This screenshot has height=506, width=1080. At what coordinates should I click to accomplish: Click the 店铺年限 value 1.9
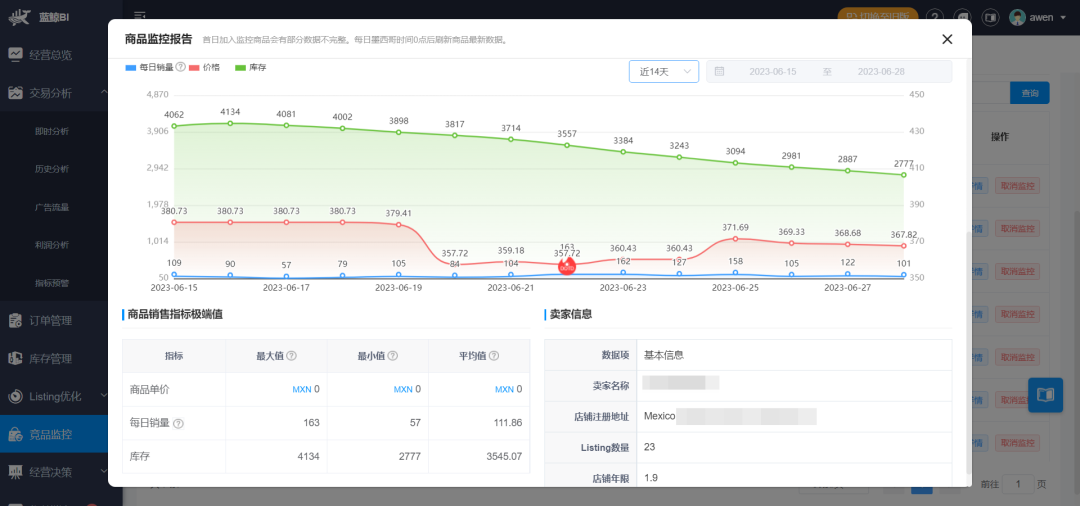650,477
